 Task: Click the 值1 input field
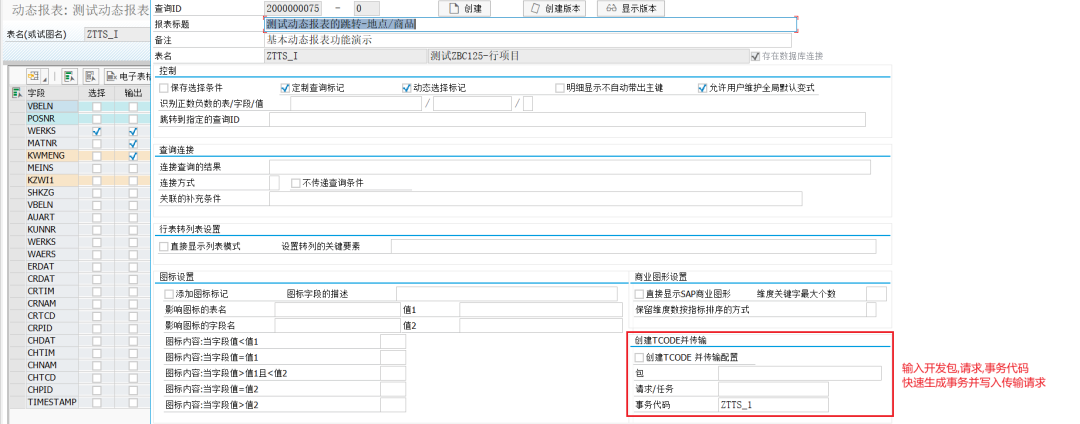pyautogui.click(x=539, y=310)
